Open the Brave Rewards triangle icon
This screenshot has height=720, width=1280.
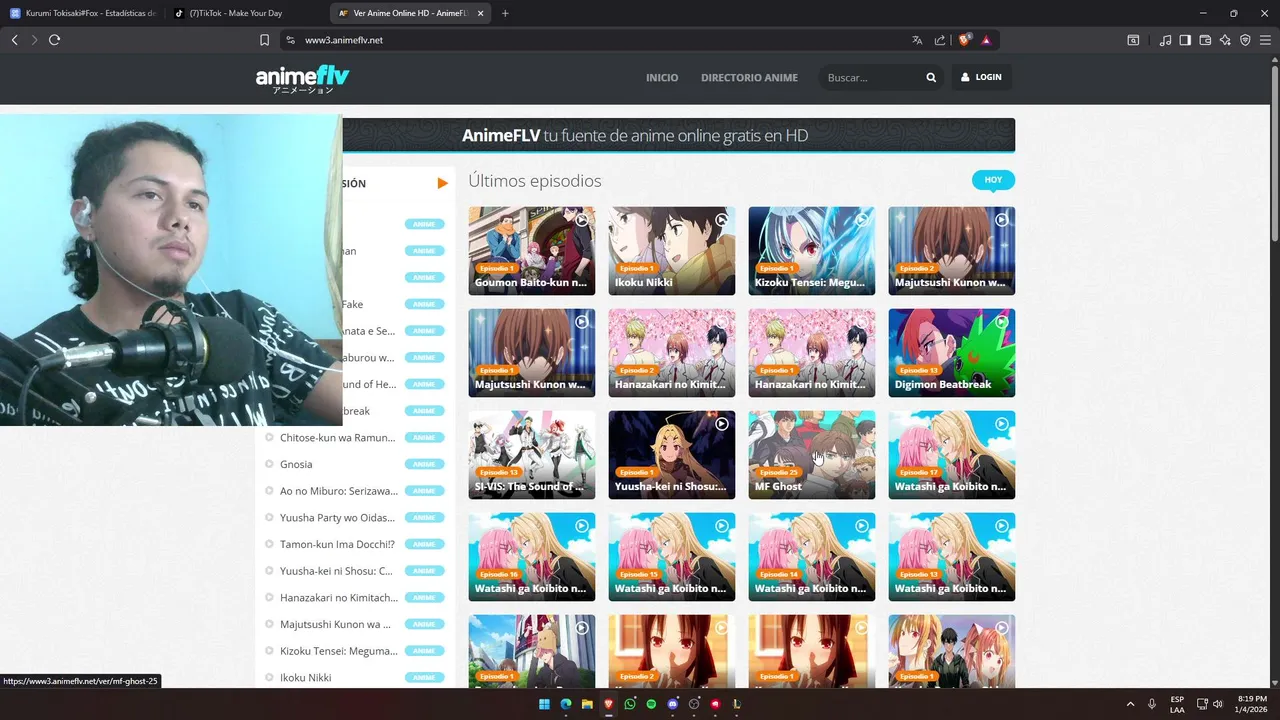986,40
